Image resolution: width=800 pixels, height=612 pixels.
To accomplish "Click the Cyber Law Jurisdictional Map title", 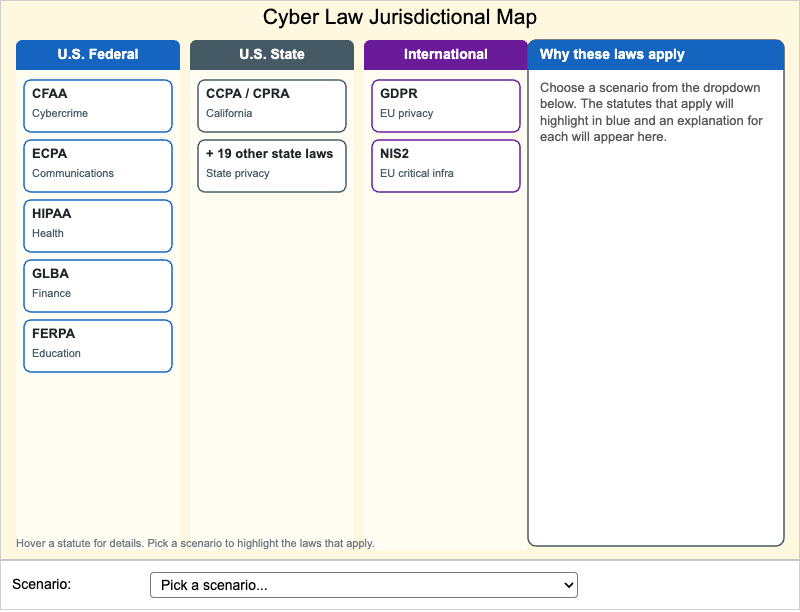I will [400, 17].
